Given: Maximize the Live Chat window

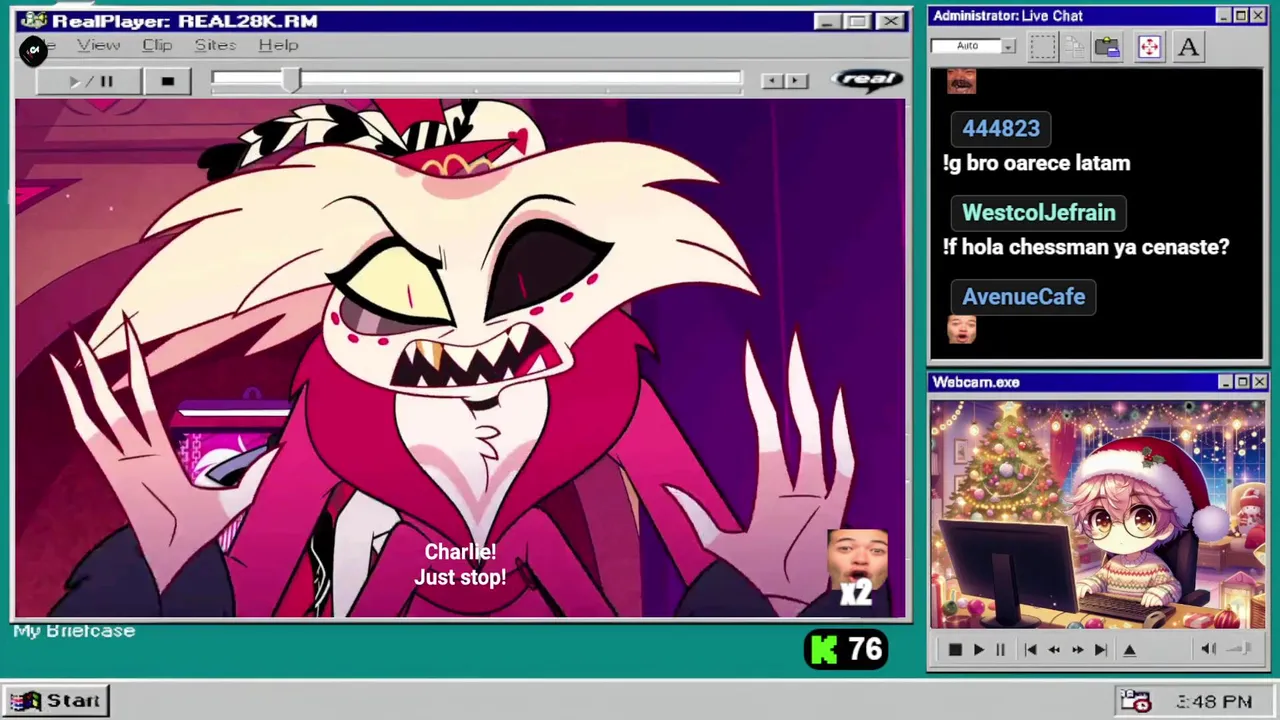Looking at the screenshot, I should pos(1241,16).
